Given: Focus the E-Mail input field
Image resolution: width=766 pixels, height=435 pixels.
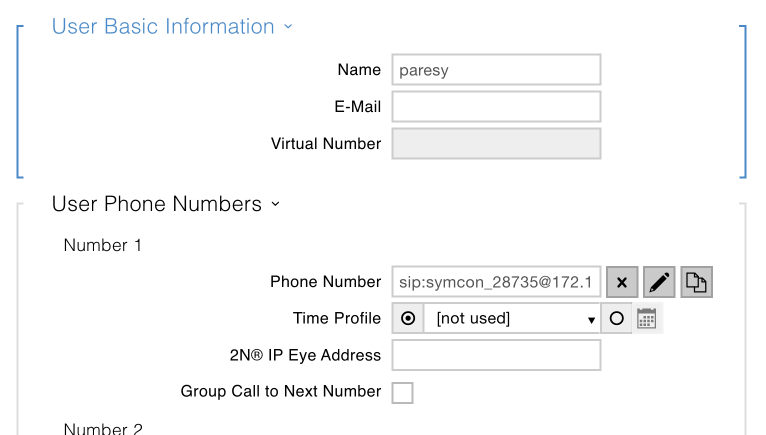Looking at the screenshot, I should pyautogui.click(x=496, y=107).
